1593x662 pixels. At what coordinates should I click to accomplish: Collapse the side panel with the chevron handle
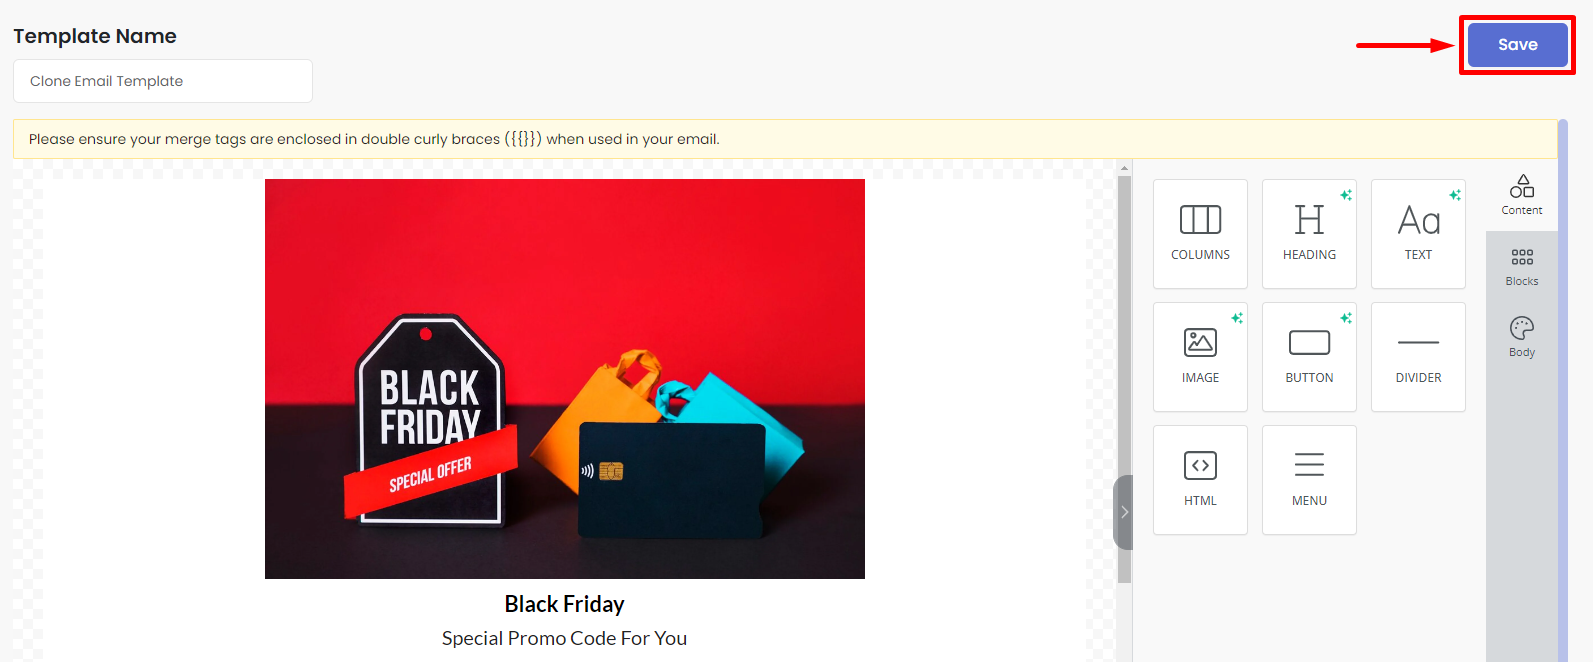tap(1124, 512)
